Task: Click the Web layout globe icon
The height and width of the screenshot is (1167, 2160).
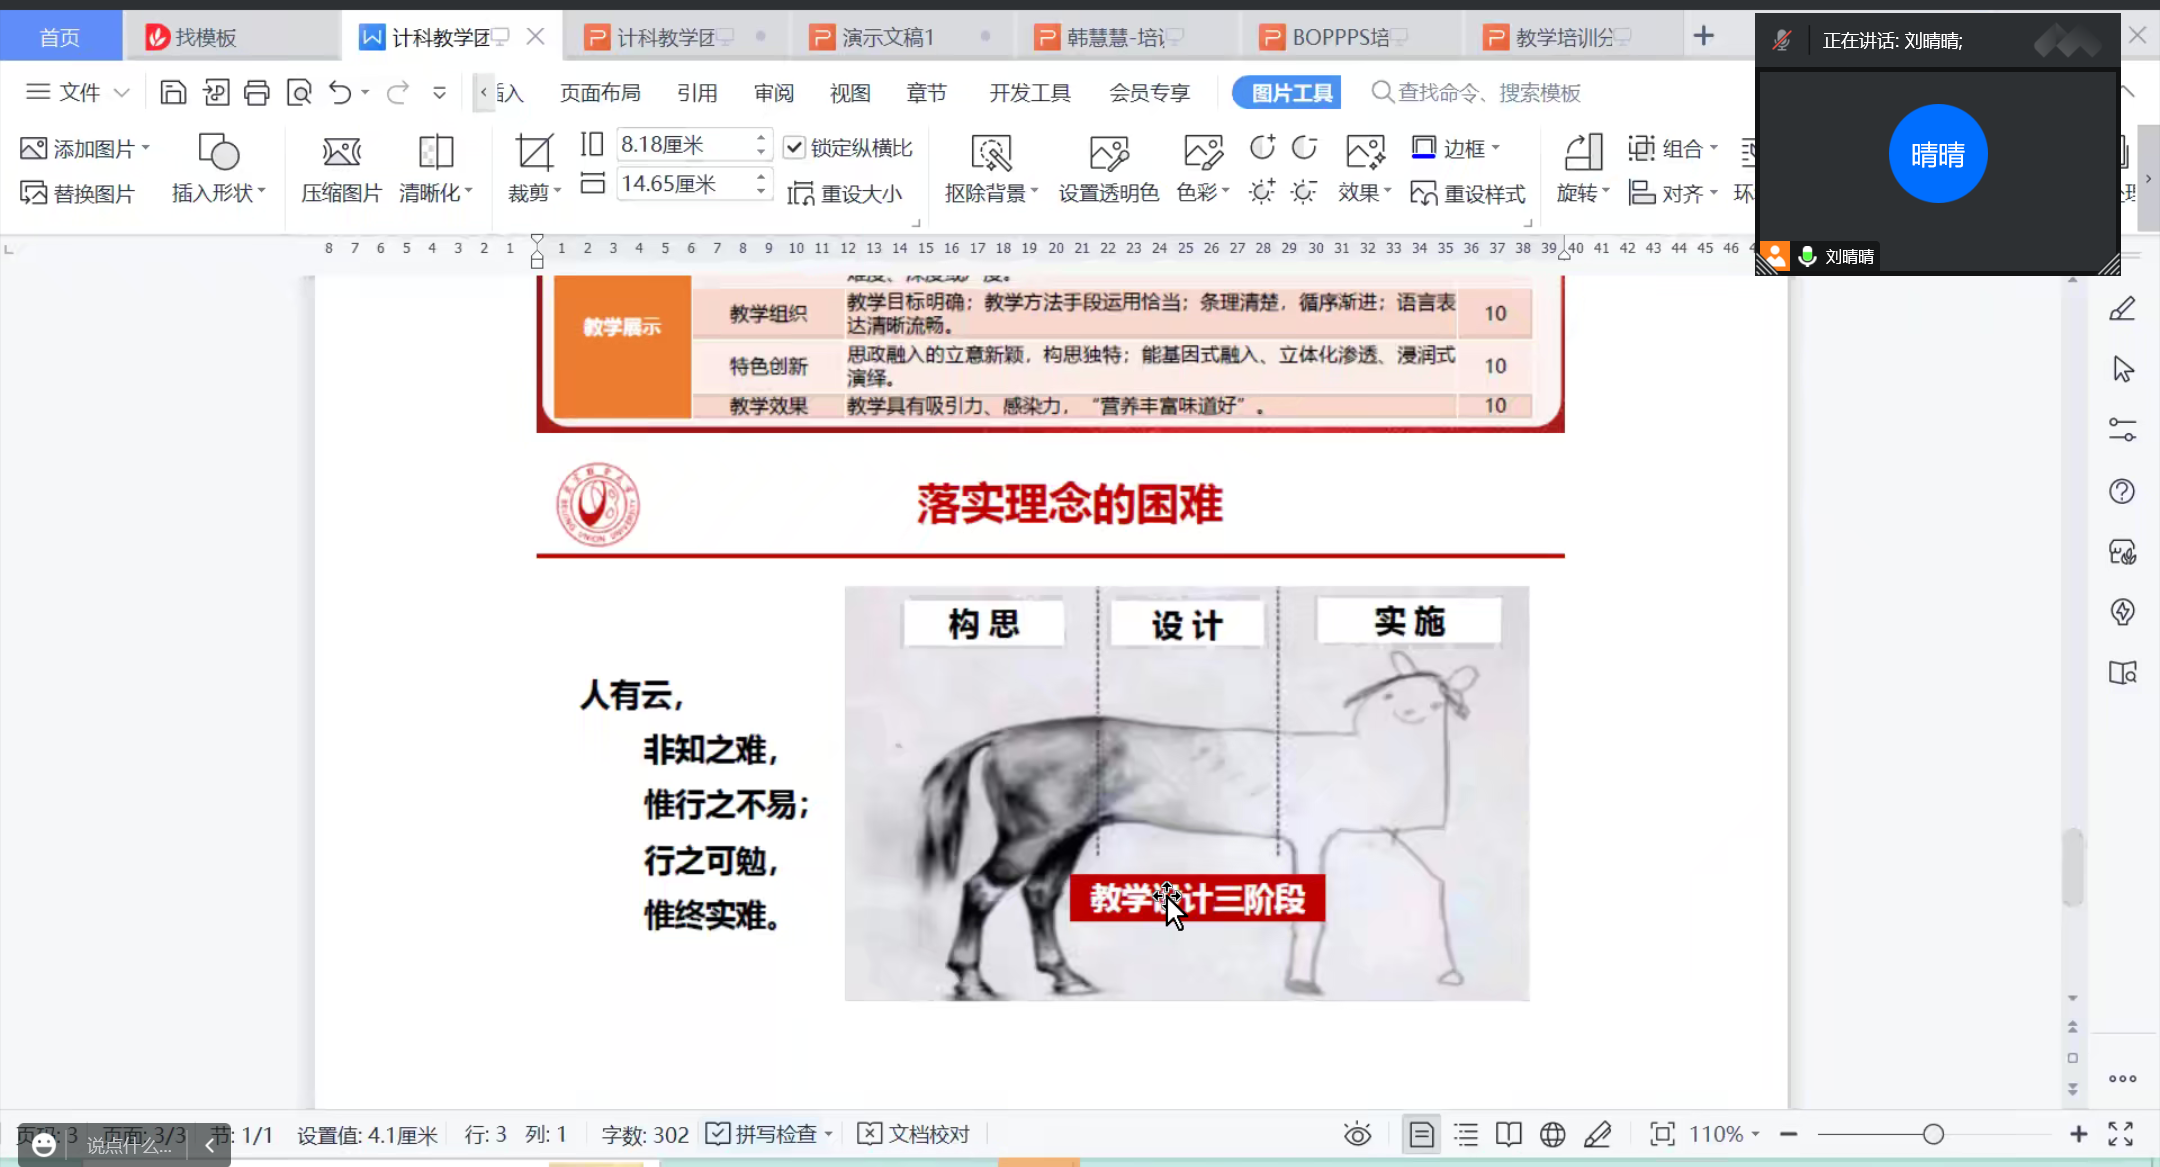Action: pos(1552,1134)
